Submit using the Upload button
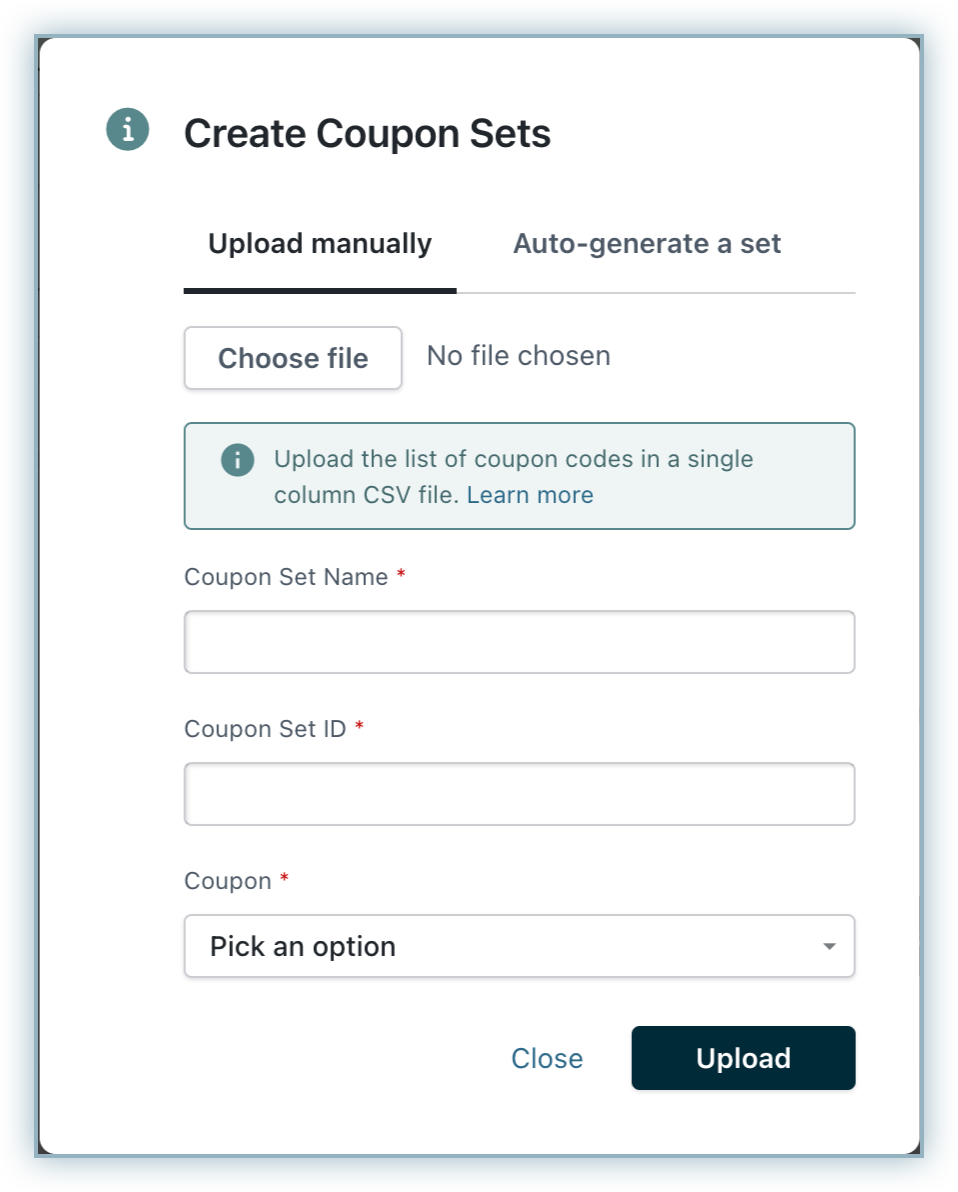The width and height of the screenshot is (958, 1192). click(743, 1058)
